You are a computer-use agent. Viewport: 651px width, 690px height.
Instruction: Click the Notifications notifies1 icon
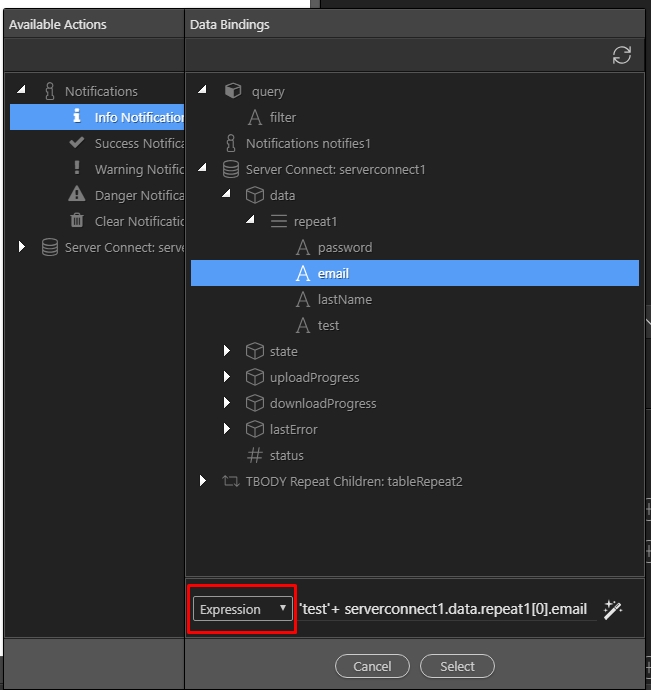point(231,143)
